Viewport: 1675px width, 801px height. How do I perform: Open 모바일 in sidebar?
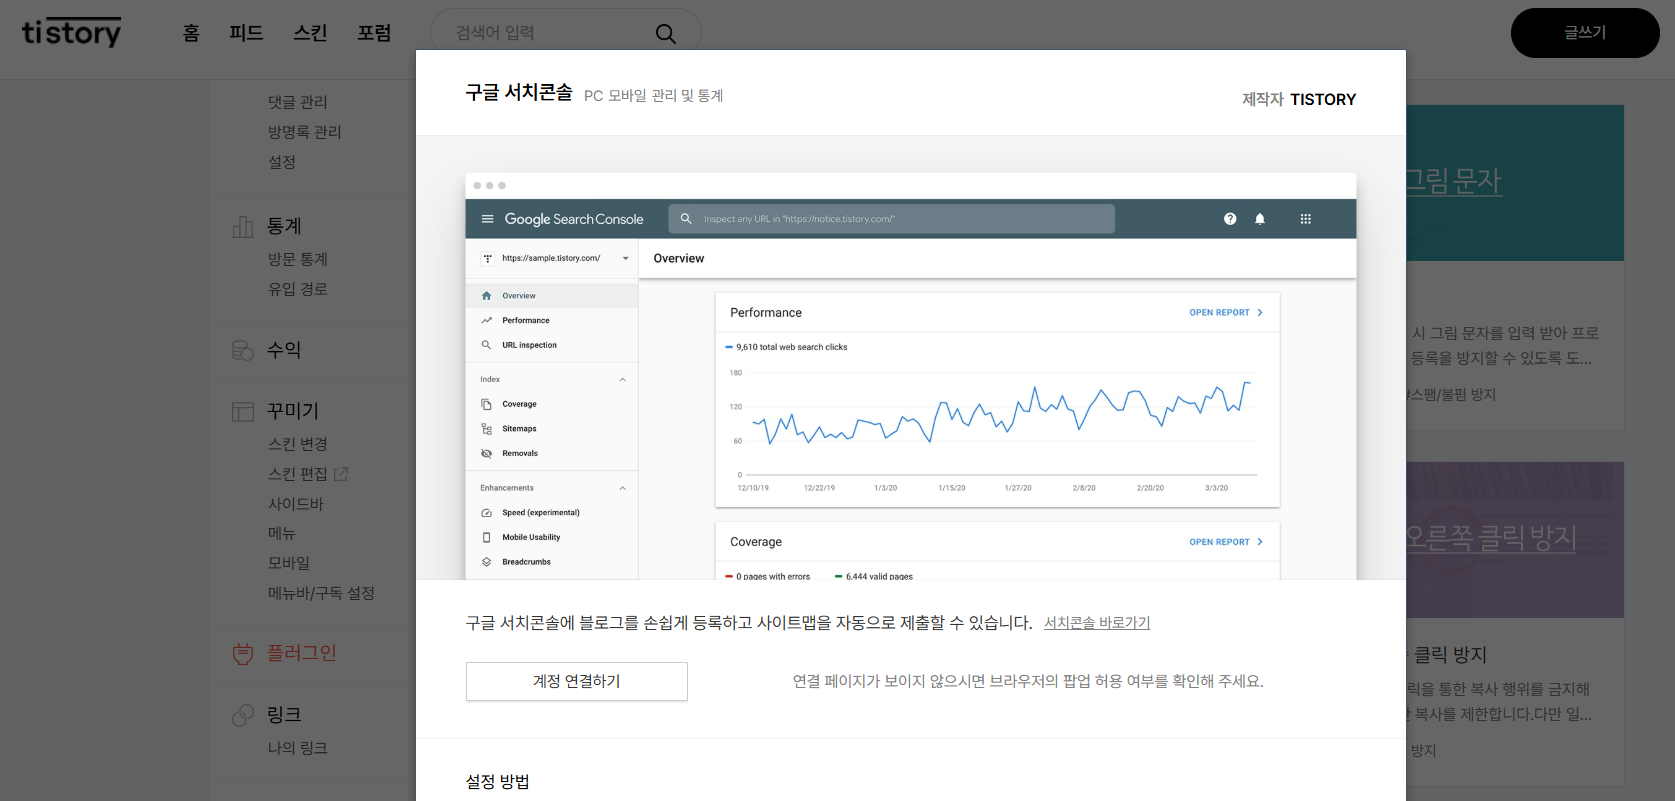point(289,563)
